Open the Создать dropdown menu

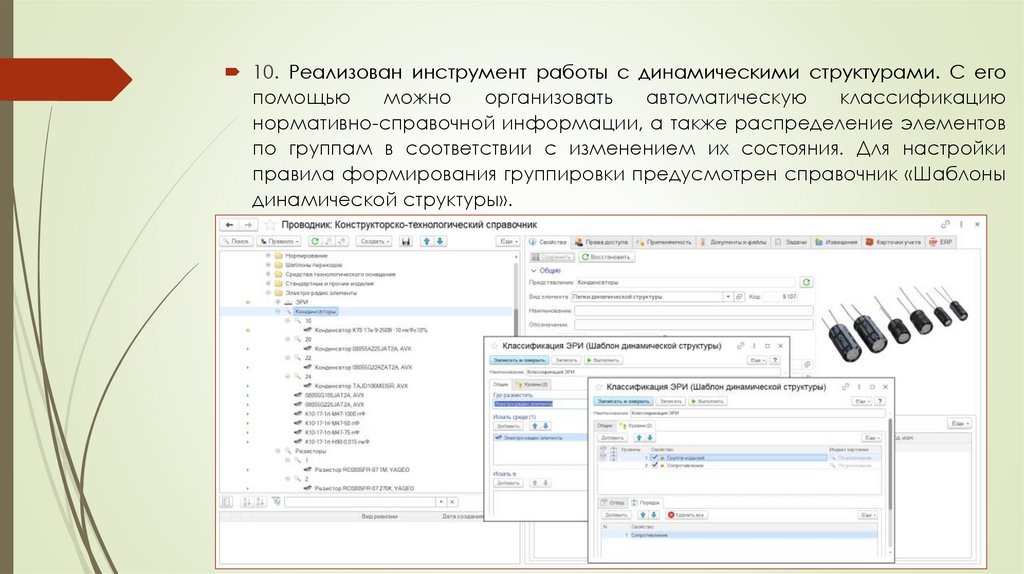click(x=374, y=241)
